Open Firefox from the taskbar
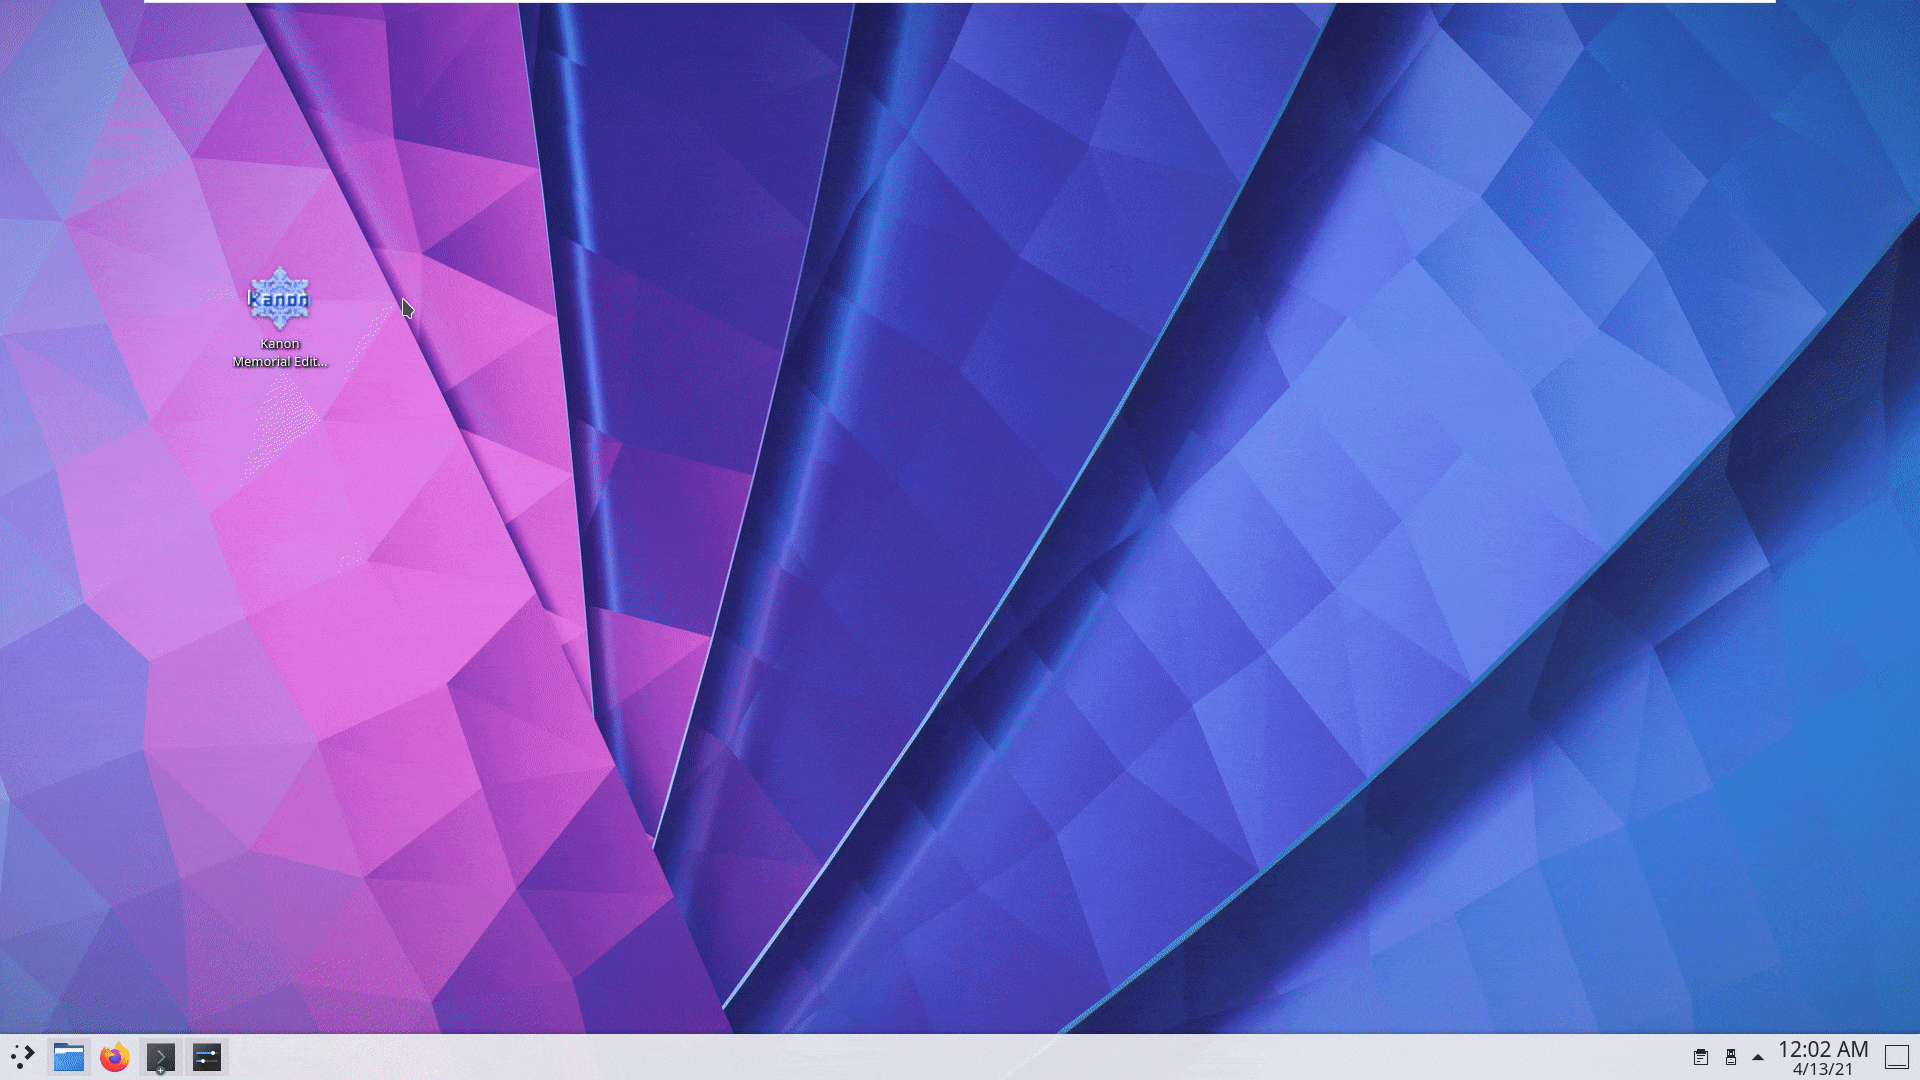The height and width of the screenshot is (1080, 1920). 115,1057
